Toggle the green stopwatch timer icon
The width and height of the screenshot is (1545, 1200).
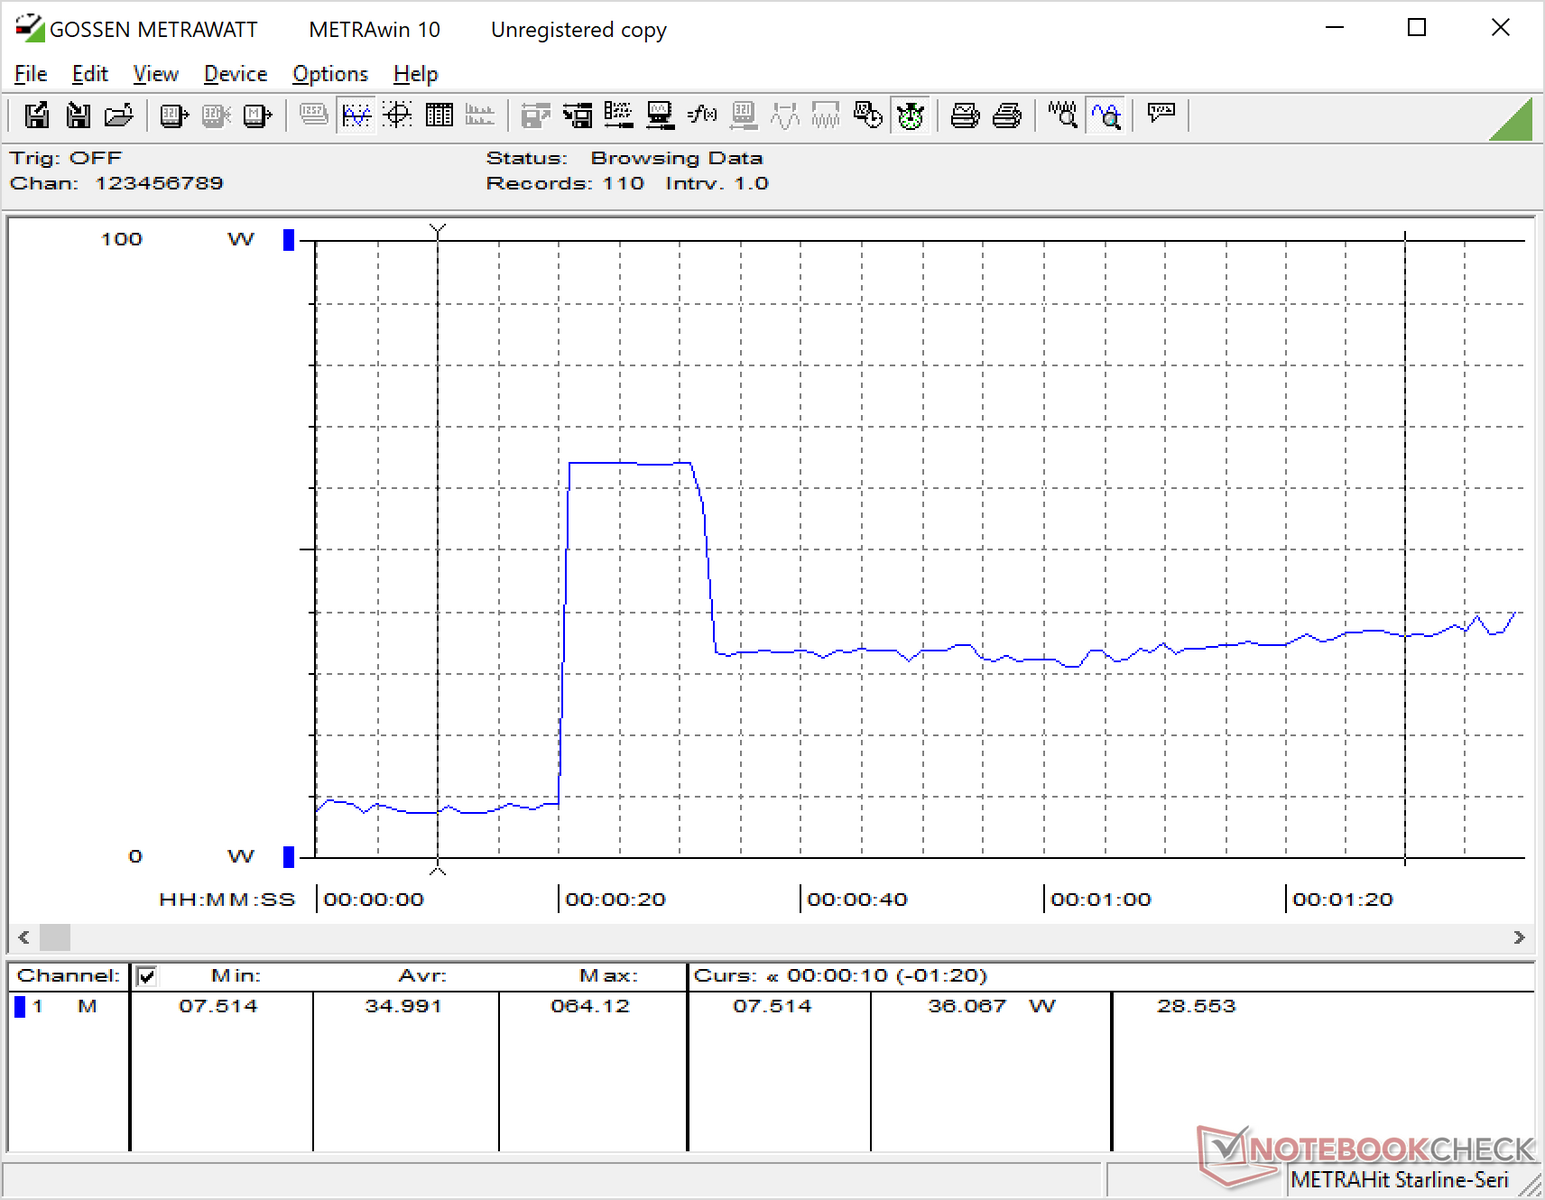click(x=910, y=116)
